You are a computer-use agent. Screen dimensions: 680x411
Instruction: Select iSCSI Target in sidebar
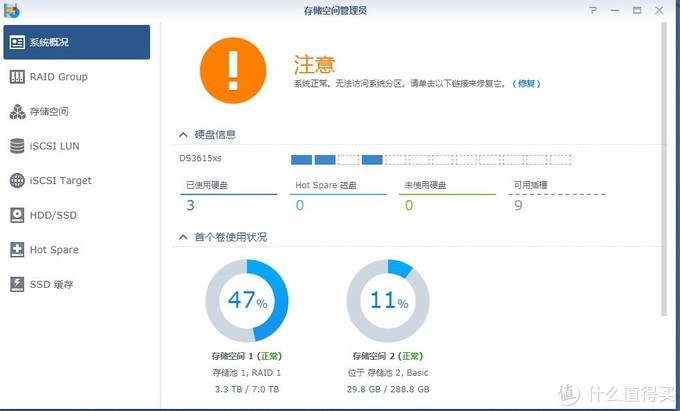[x=77, y=180]
